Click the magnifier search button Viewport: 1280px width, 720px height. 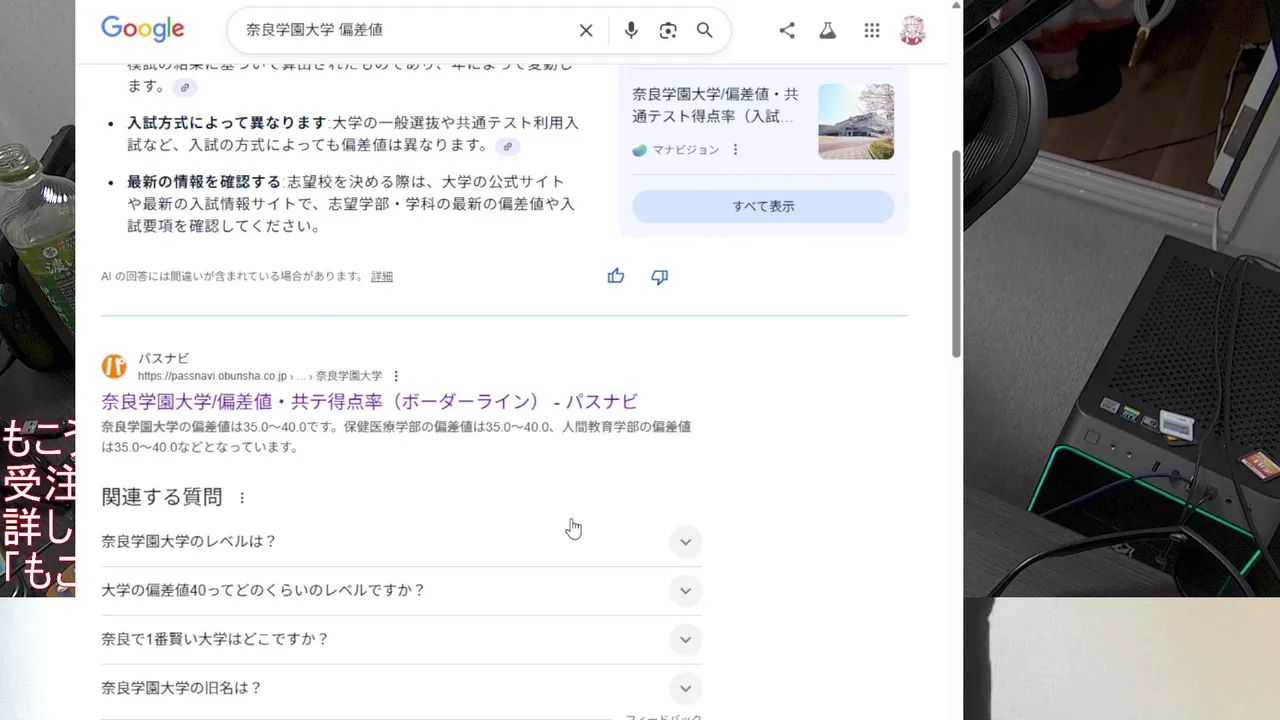coord(705,30)
